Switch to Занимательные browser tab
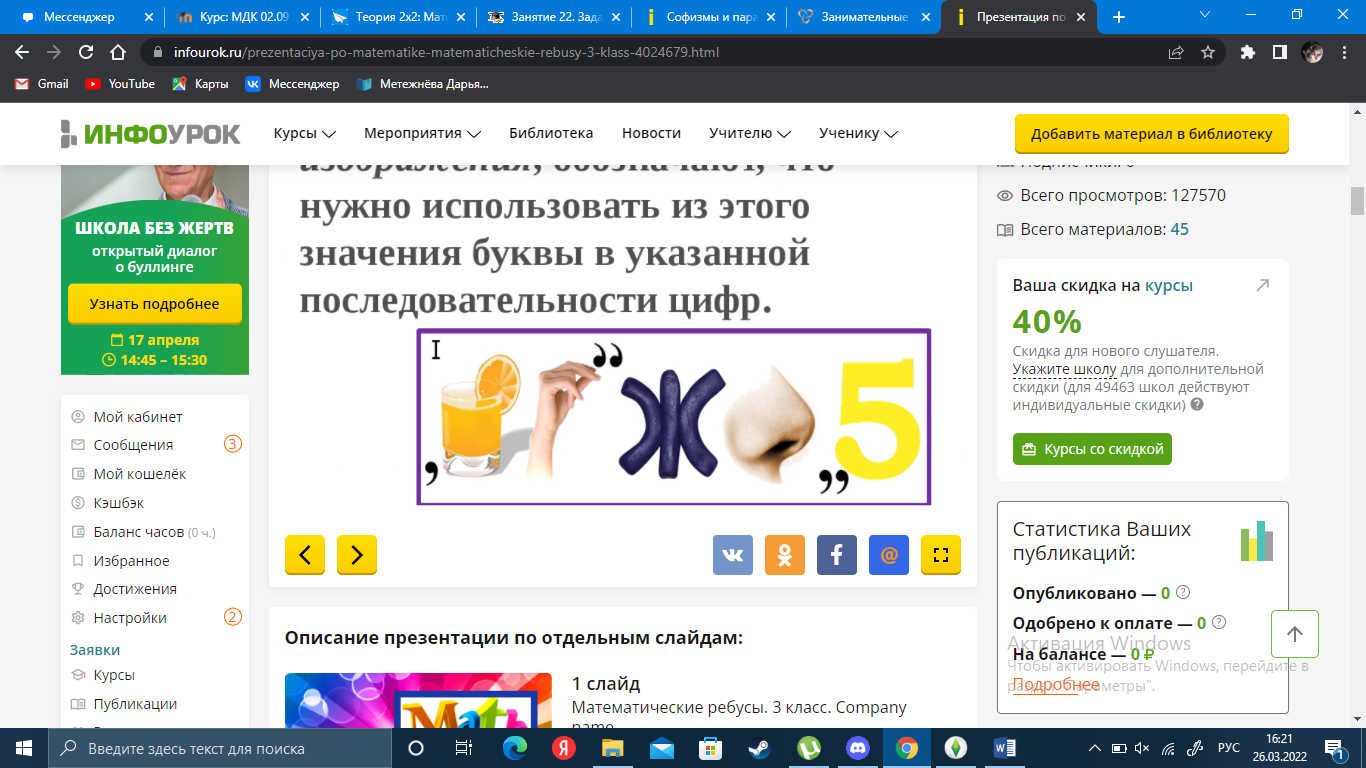The height and width of the screenshot is (768, 1366). coord(864,17)
